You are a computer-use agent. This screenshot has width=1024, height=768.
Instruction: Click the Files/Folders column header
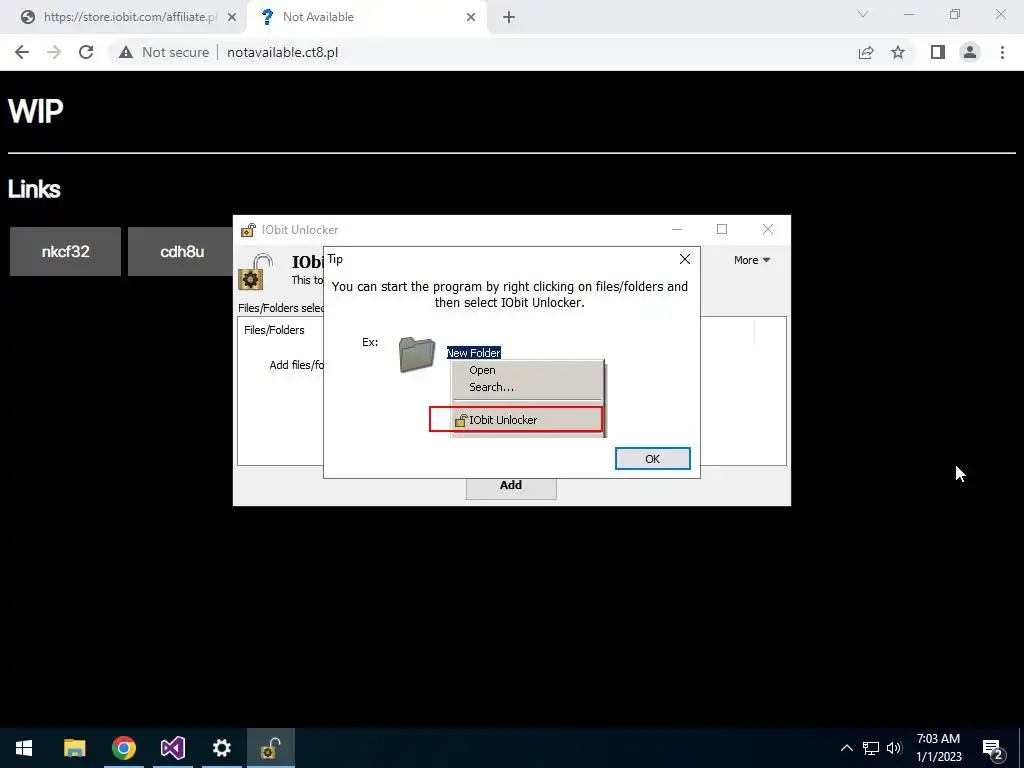pyautogui.click(x=274, y=330)
